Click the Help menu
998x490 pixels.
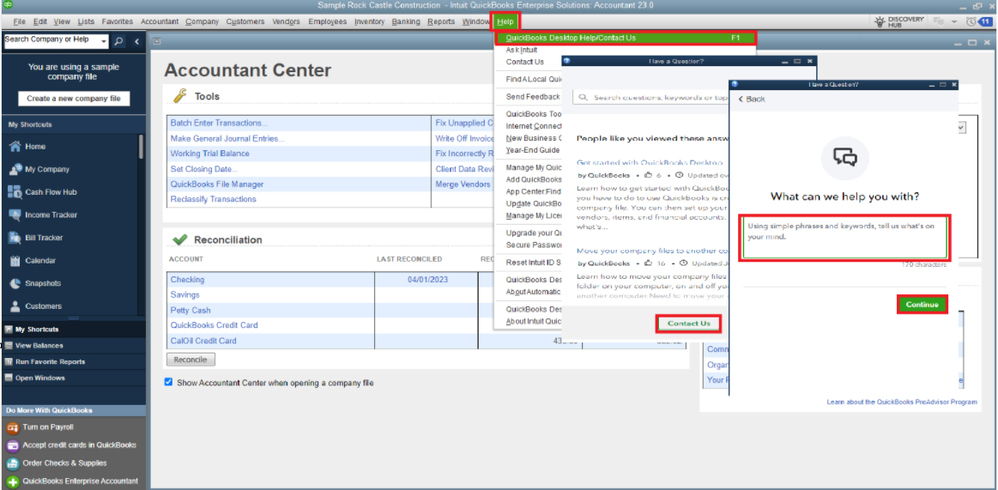coord(505,22)
